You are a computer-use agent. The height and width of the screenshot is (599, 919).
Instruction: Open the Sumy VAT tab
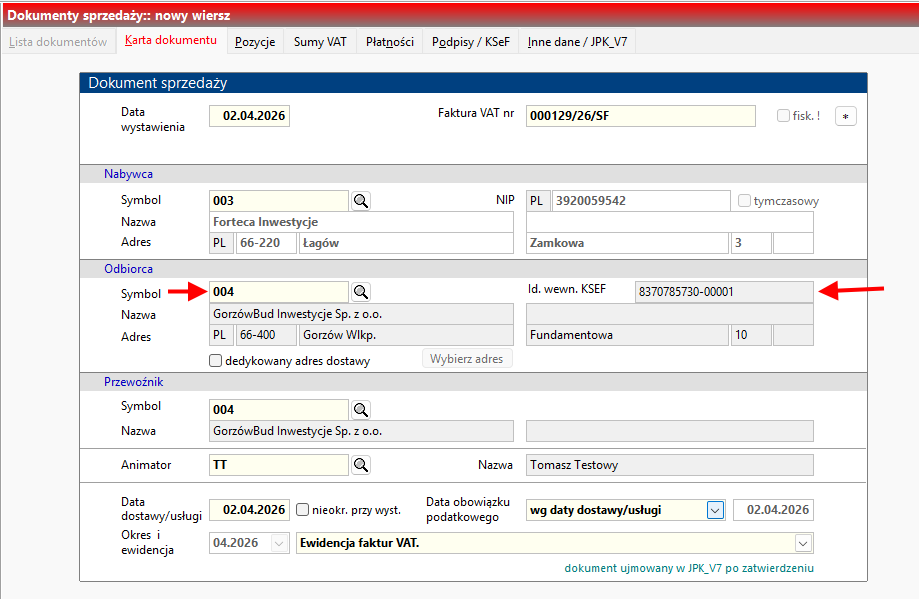pos(320,42)
